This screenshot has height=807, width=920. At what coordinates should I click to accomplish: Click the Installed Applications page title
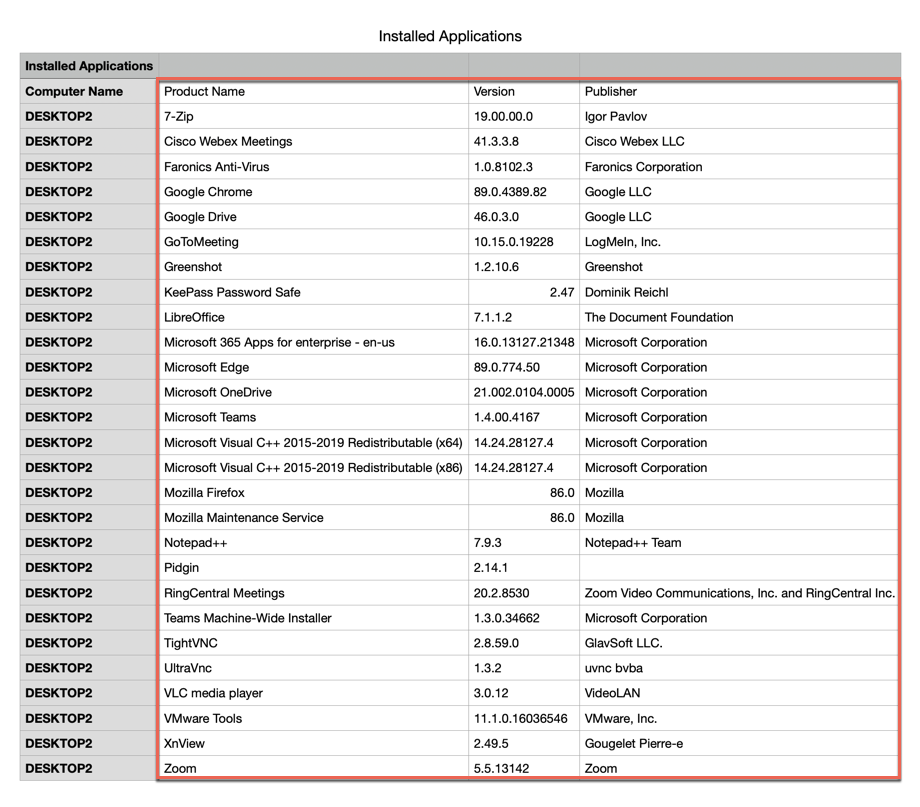(x=450, y=36)
